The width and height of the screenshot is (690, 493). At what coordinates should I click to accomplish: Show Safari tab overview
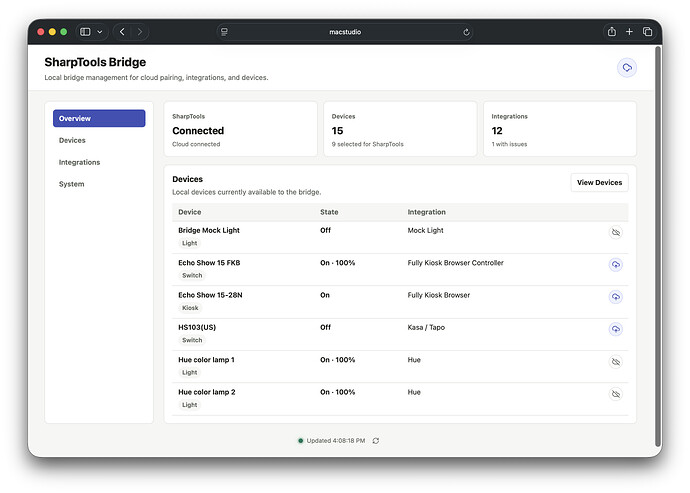click(x=647, y=32)
